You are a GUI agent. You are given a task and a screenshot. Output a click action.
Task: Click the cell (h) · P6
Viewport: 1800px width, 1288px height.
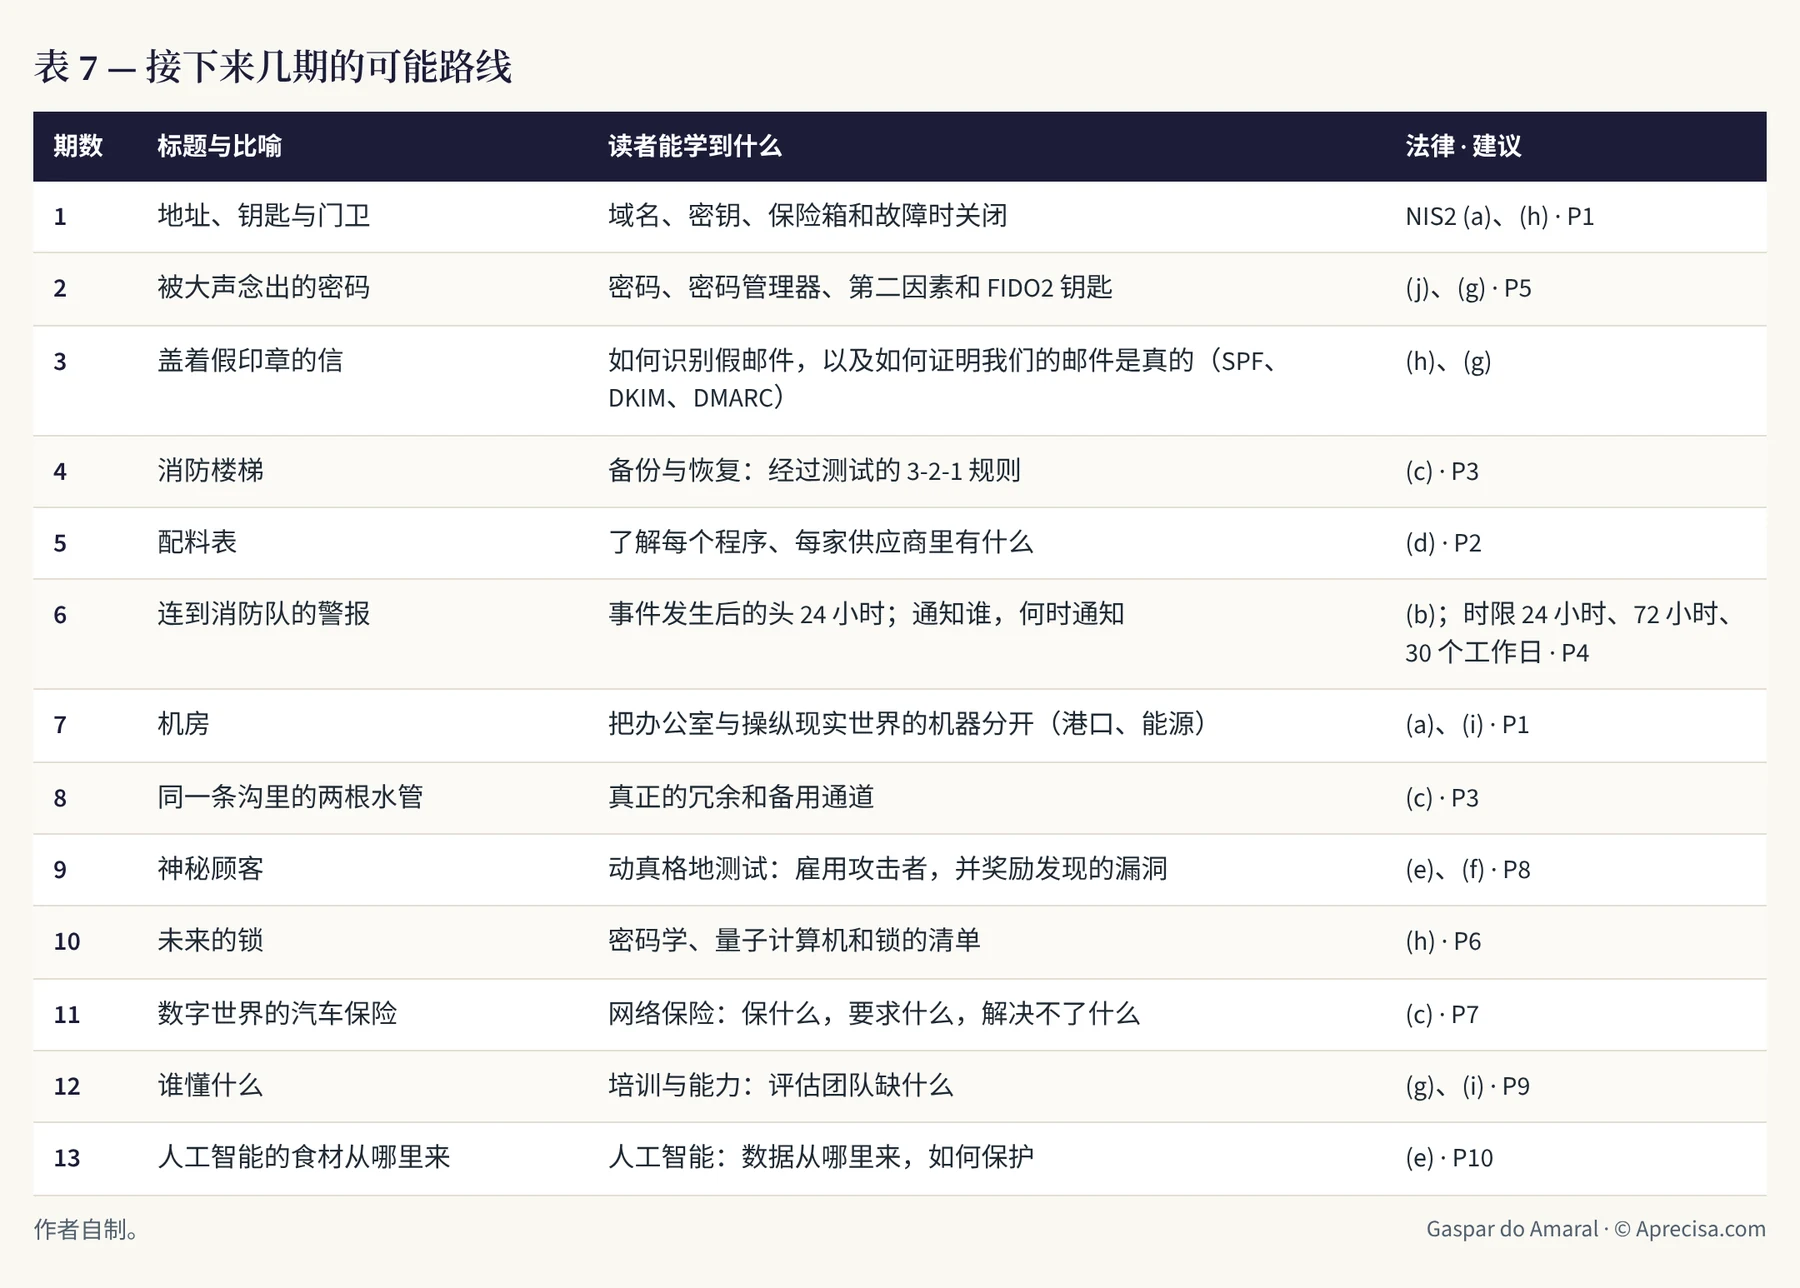pos(1443,941)
